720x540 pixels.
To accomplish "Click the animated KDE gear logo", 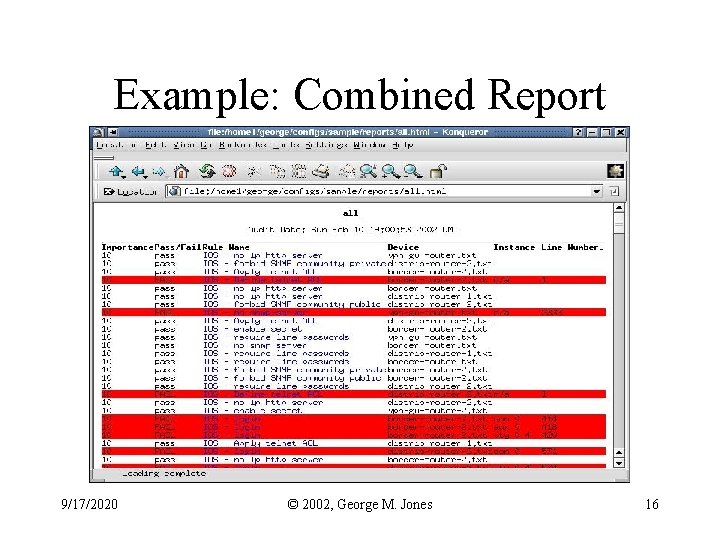I will pos(615,171).
